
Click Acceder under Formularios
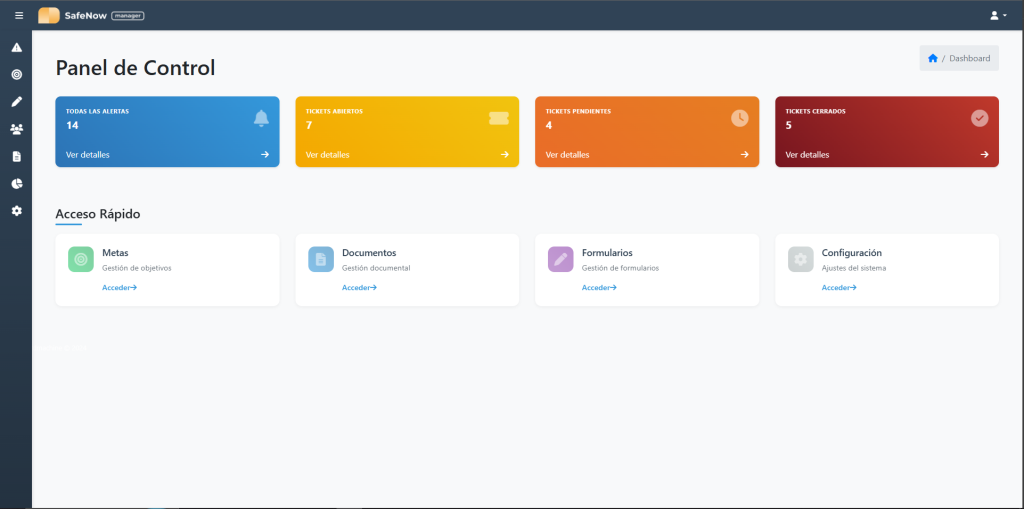599,287
